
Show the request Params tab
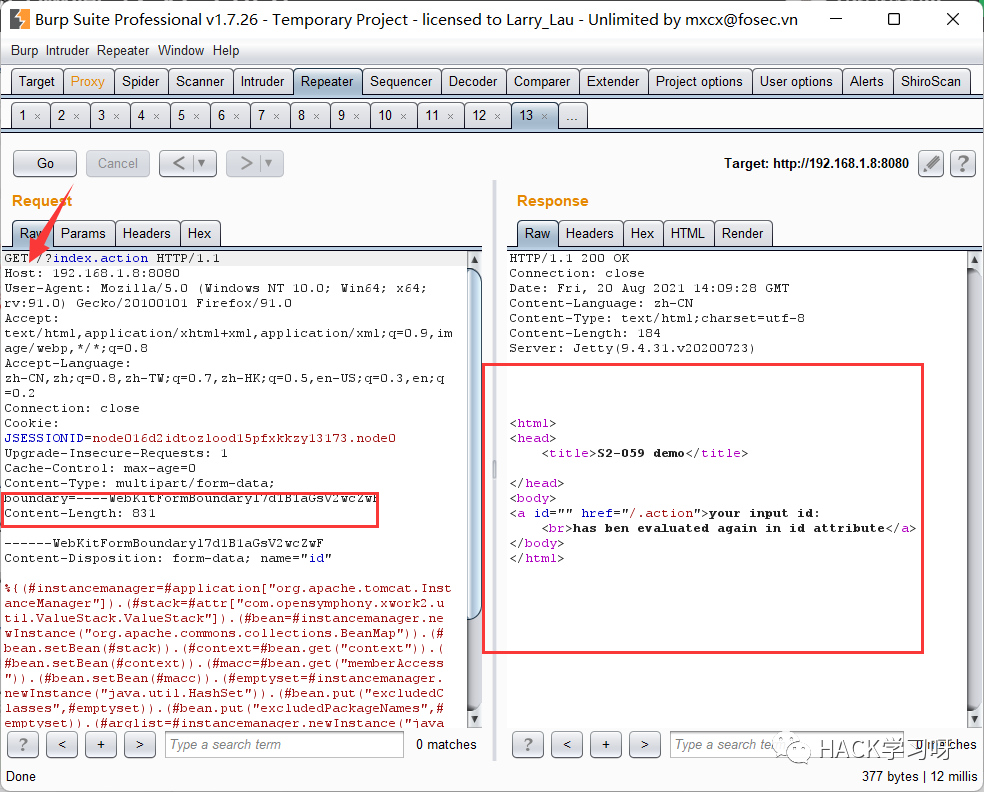pos(83,233)
